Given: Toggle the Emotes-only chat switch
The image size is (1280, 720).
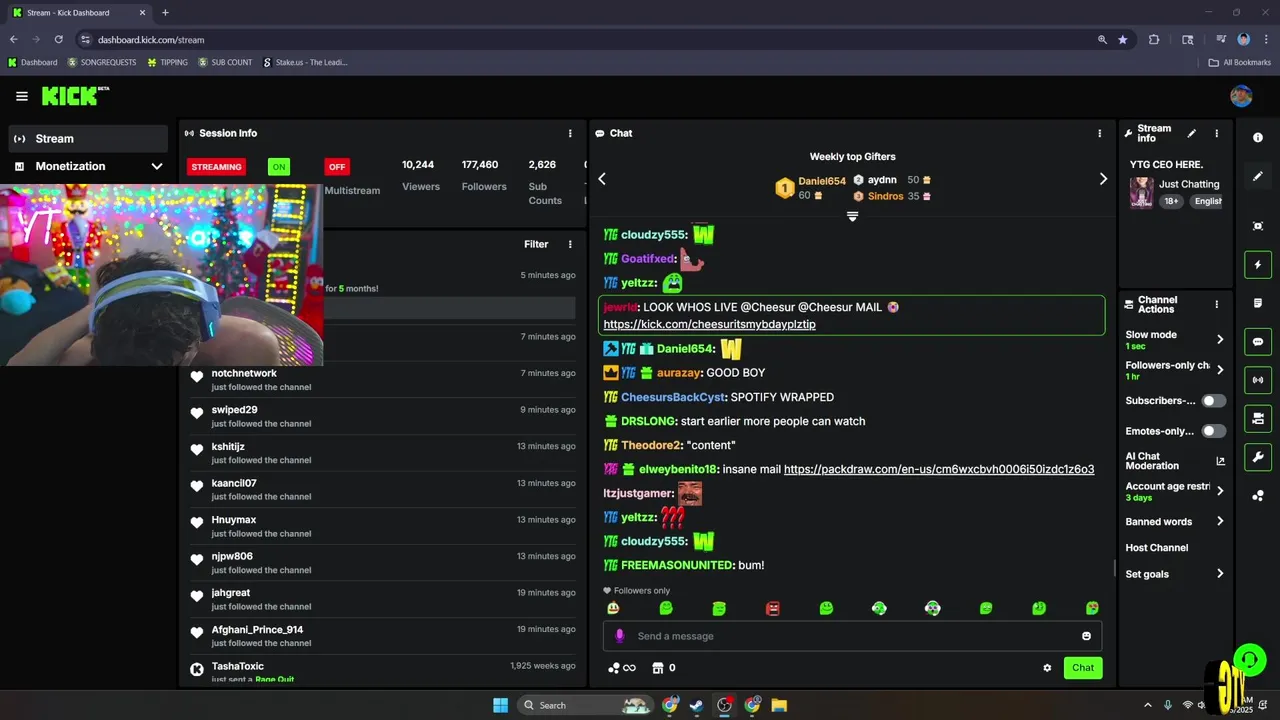Looking at the screenshot, I should tap(1213, 431).
